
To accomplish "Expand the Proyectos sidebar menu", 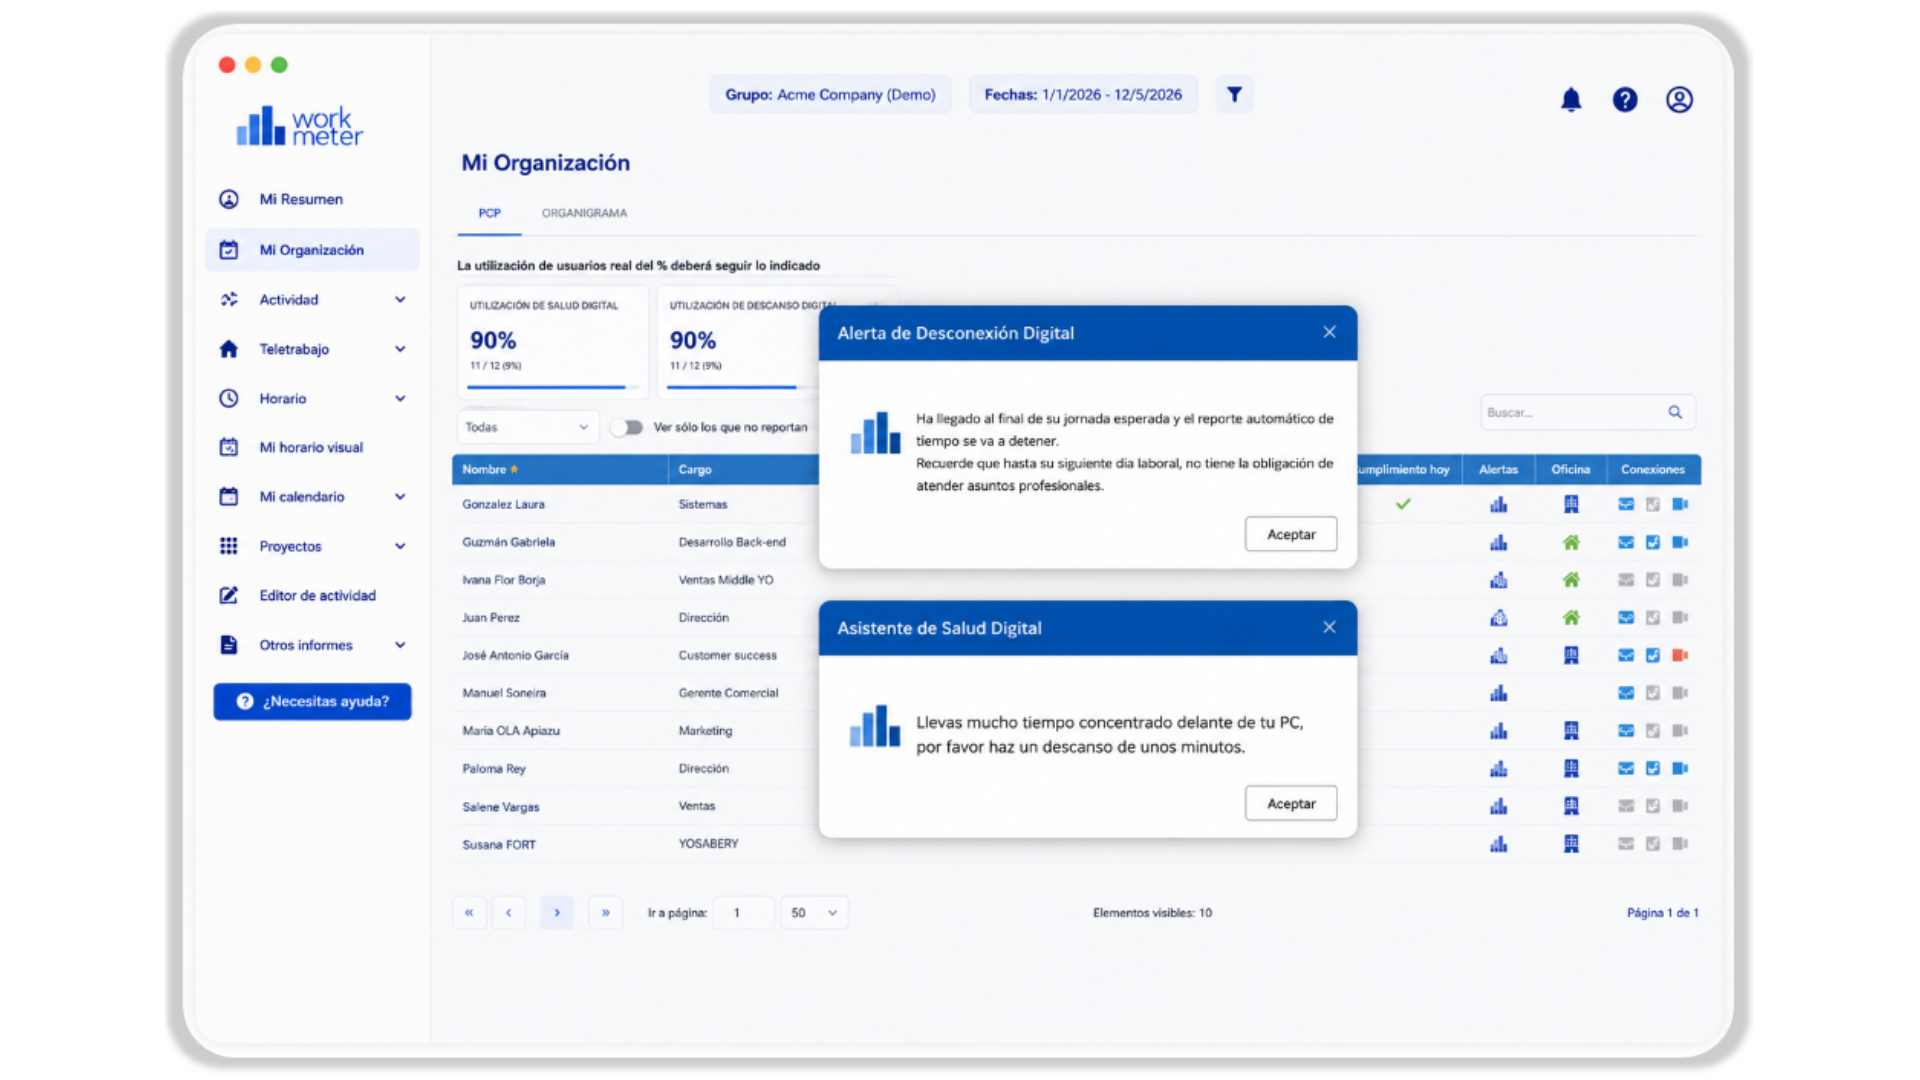I will [x=401, y=546].
